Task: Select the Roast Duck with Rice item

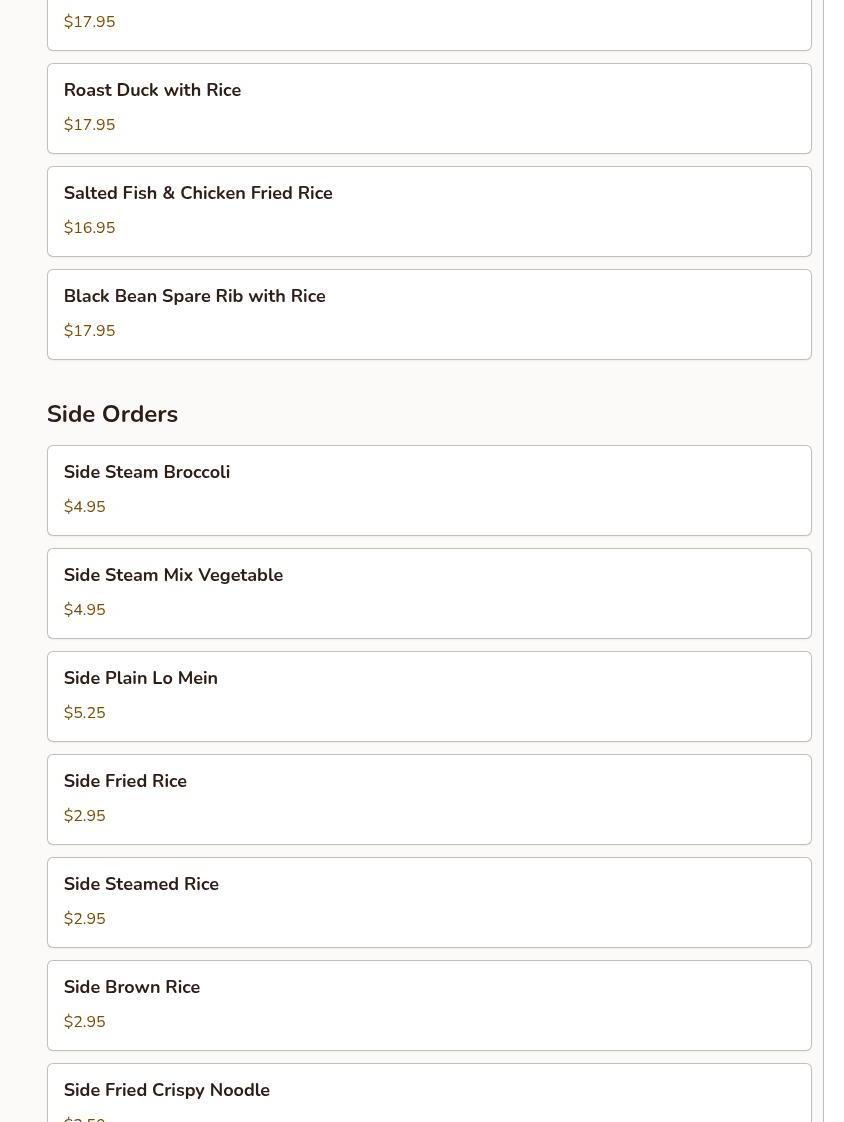Action: click(429, 109)
